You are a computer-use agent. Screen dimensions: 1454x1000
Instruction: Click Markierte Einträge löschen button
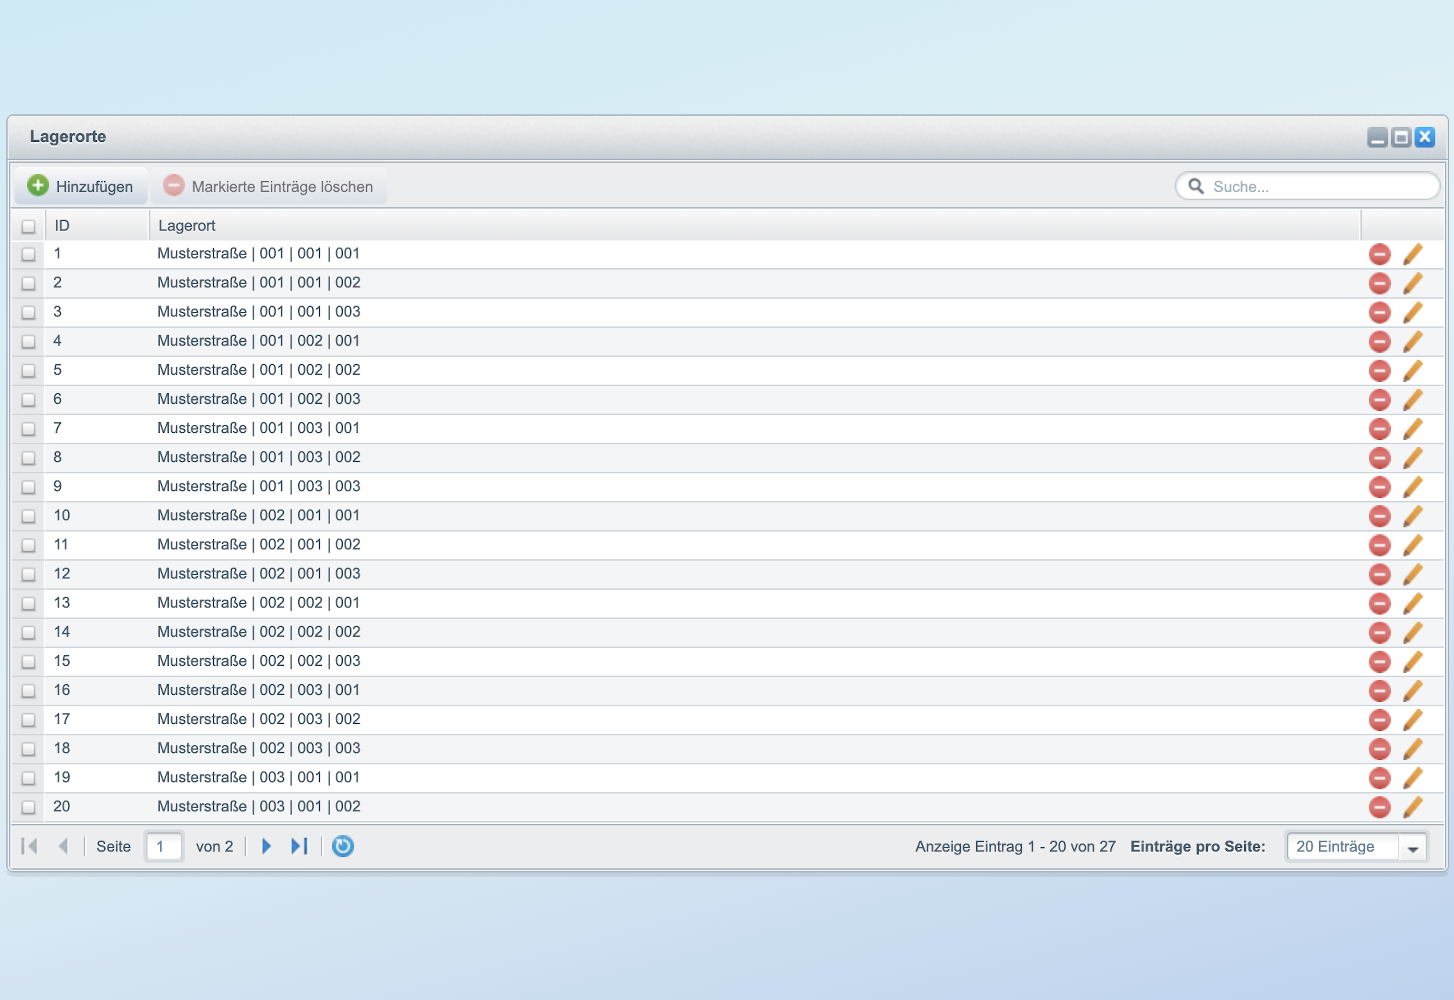point(268,186)
